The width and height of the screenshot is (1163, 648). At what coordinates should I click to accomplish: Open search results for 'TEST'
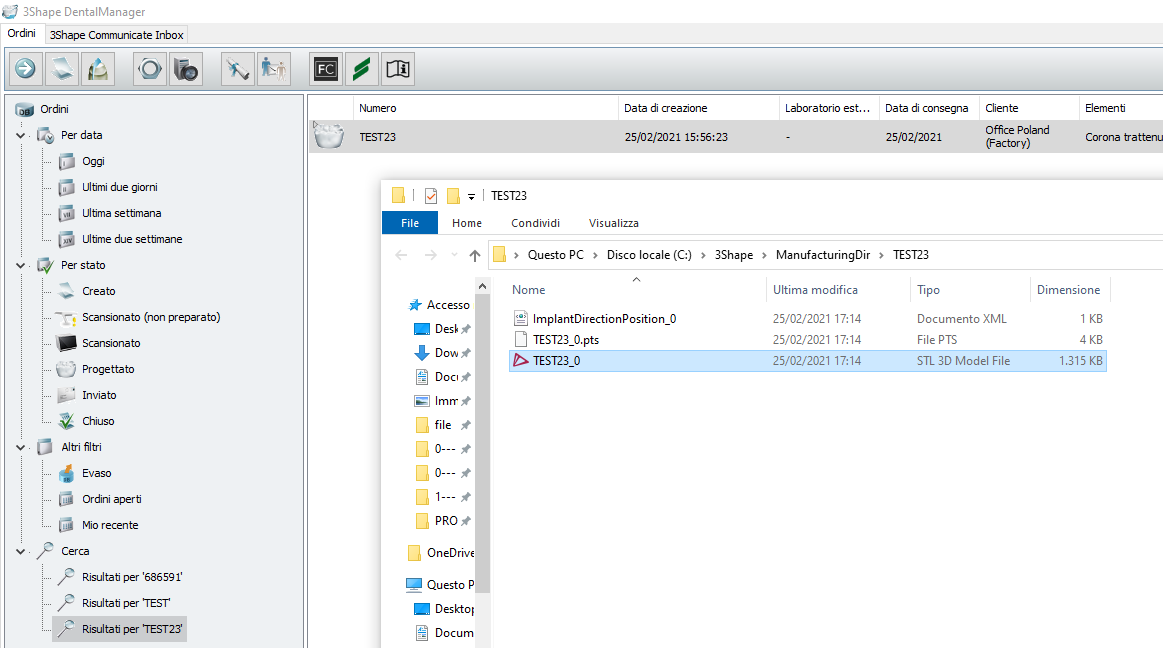[126, 603]
